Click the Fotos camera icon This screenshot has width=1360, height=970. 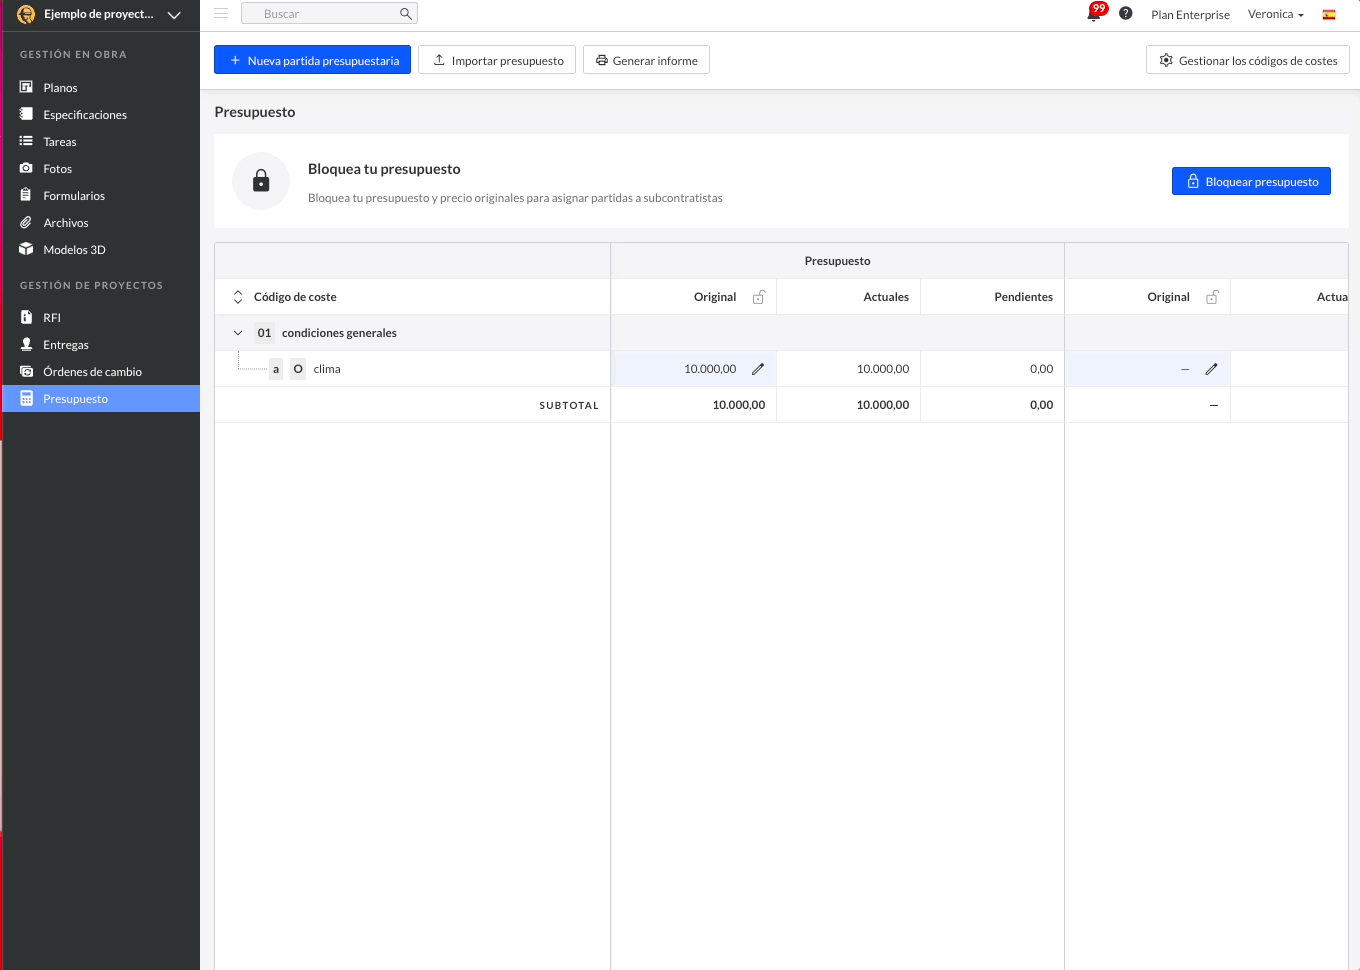(x=27, y=168)
